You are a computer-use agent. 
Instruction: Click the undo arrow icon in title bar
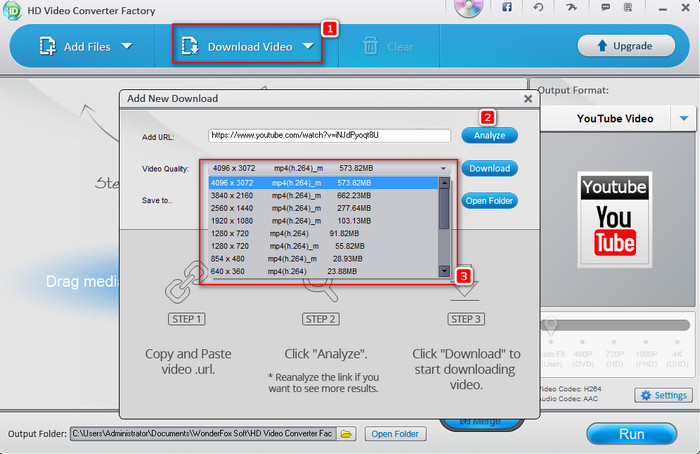538,7
